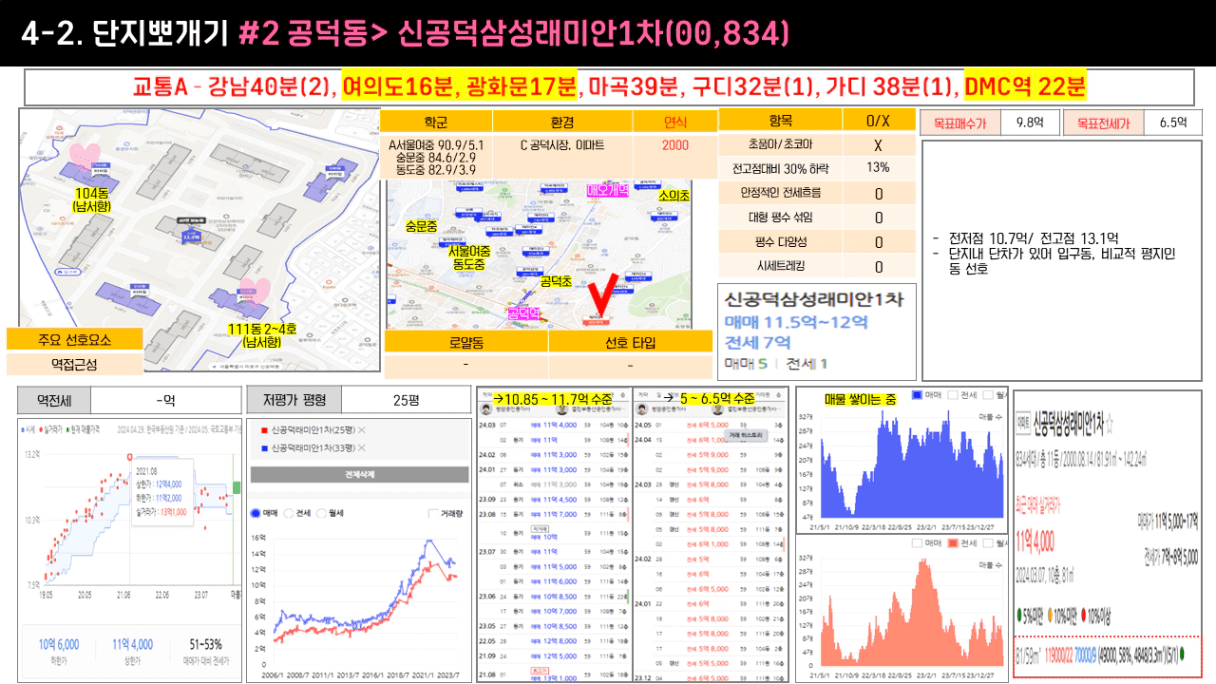This screenshot has width=1216, height=684.
Task: Click the 로얄동 header cell
Action: tap(466, 343)
